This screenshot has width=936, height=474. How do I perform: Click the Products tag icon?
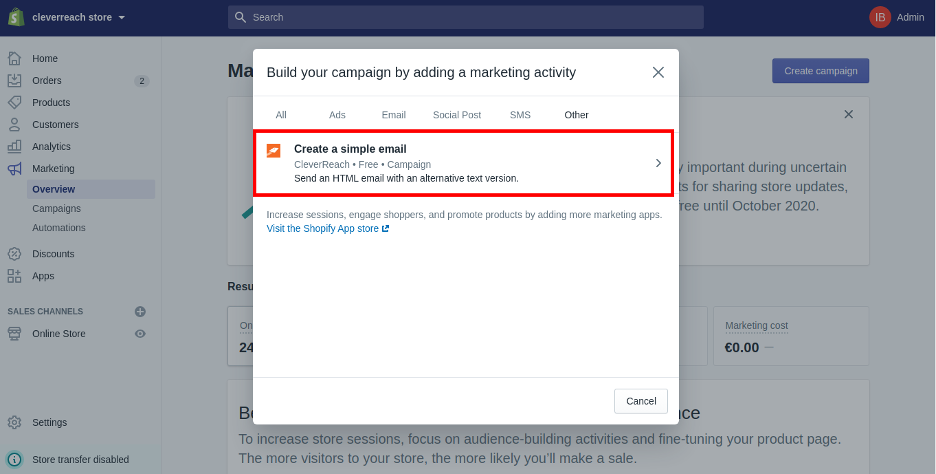[14, 102]
